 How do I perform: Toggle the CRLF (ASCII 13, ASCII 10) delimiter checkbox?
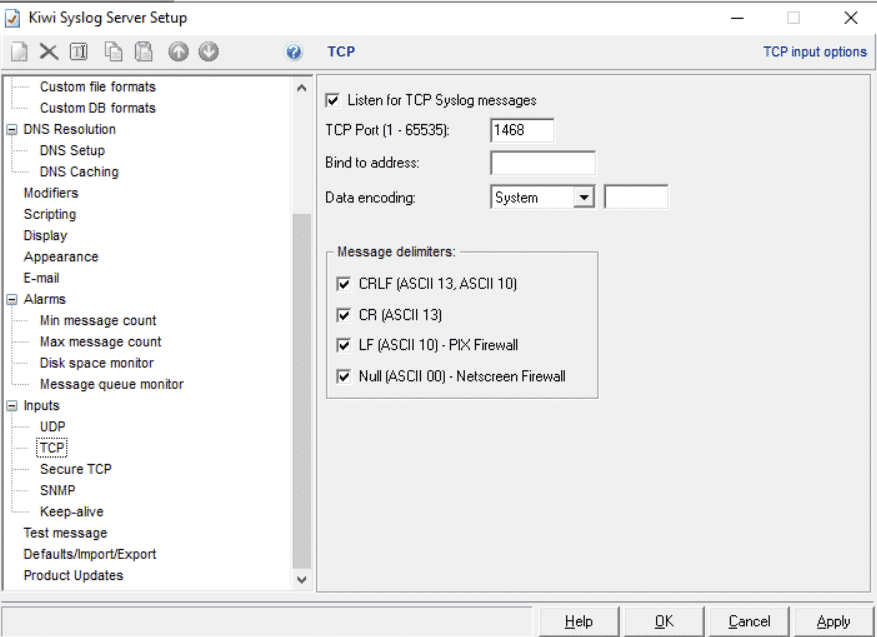(x=345, y=284)
